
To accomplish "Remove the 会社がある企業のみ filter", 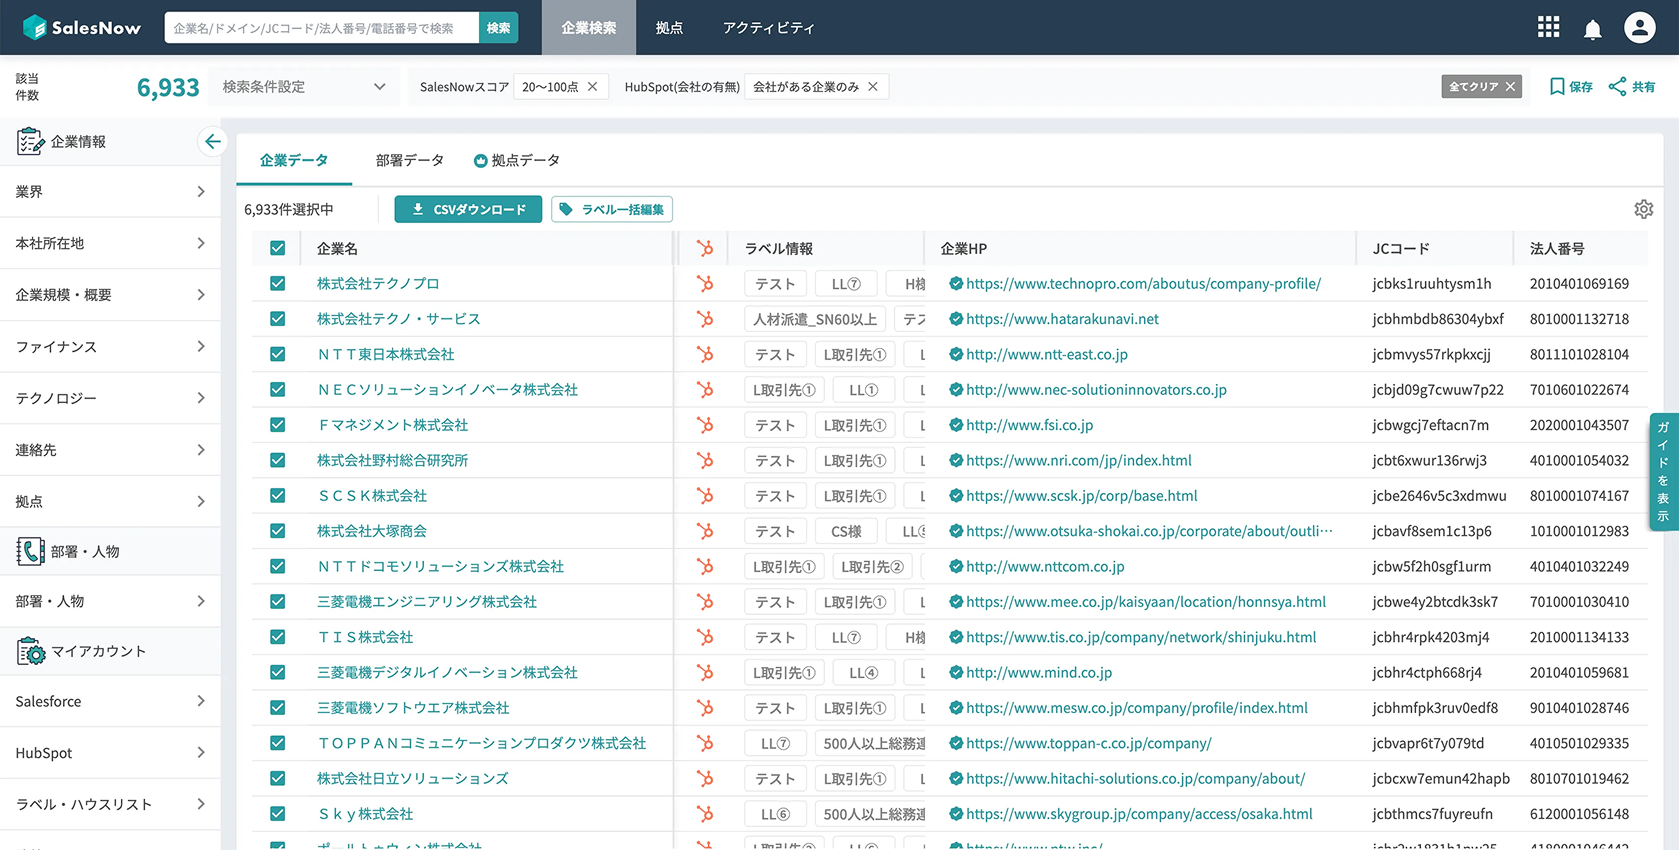I will coord(873,87).
